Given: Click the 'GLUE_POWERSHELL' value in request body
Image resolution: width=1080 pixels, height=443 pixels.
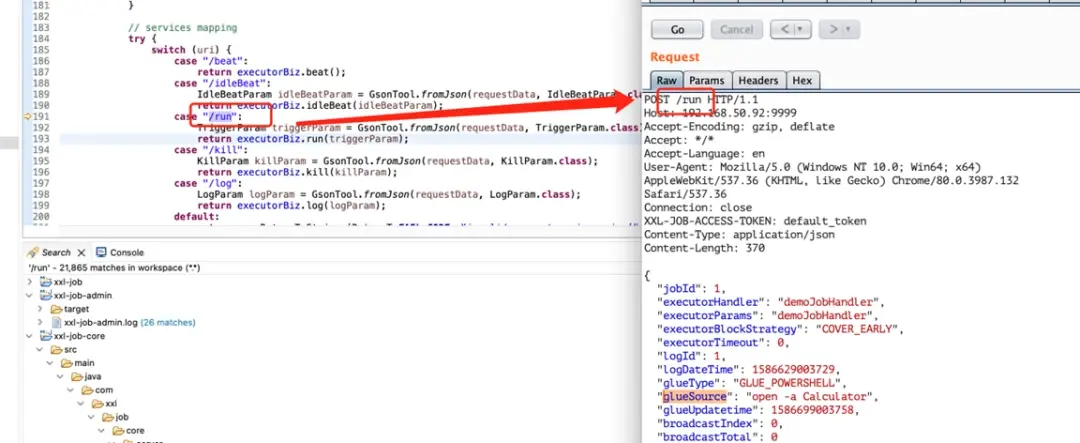Looking at the screenshot, I should point(789,383).
